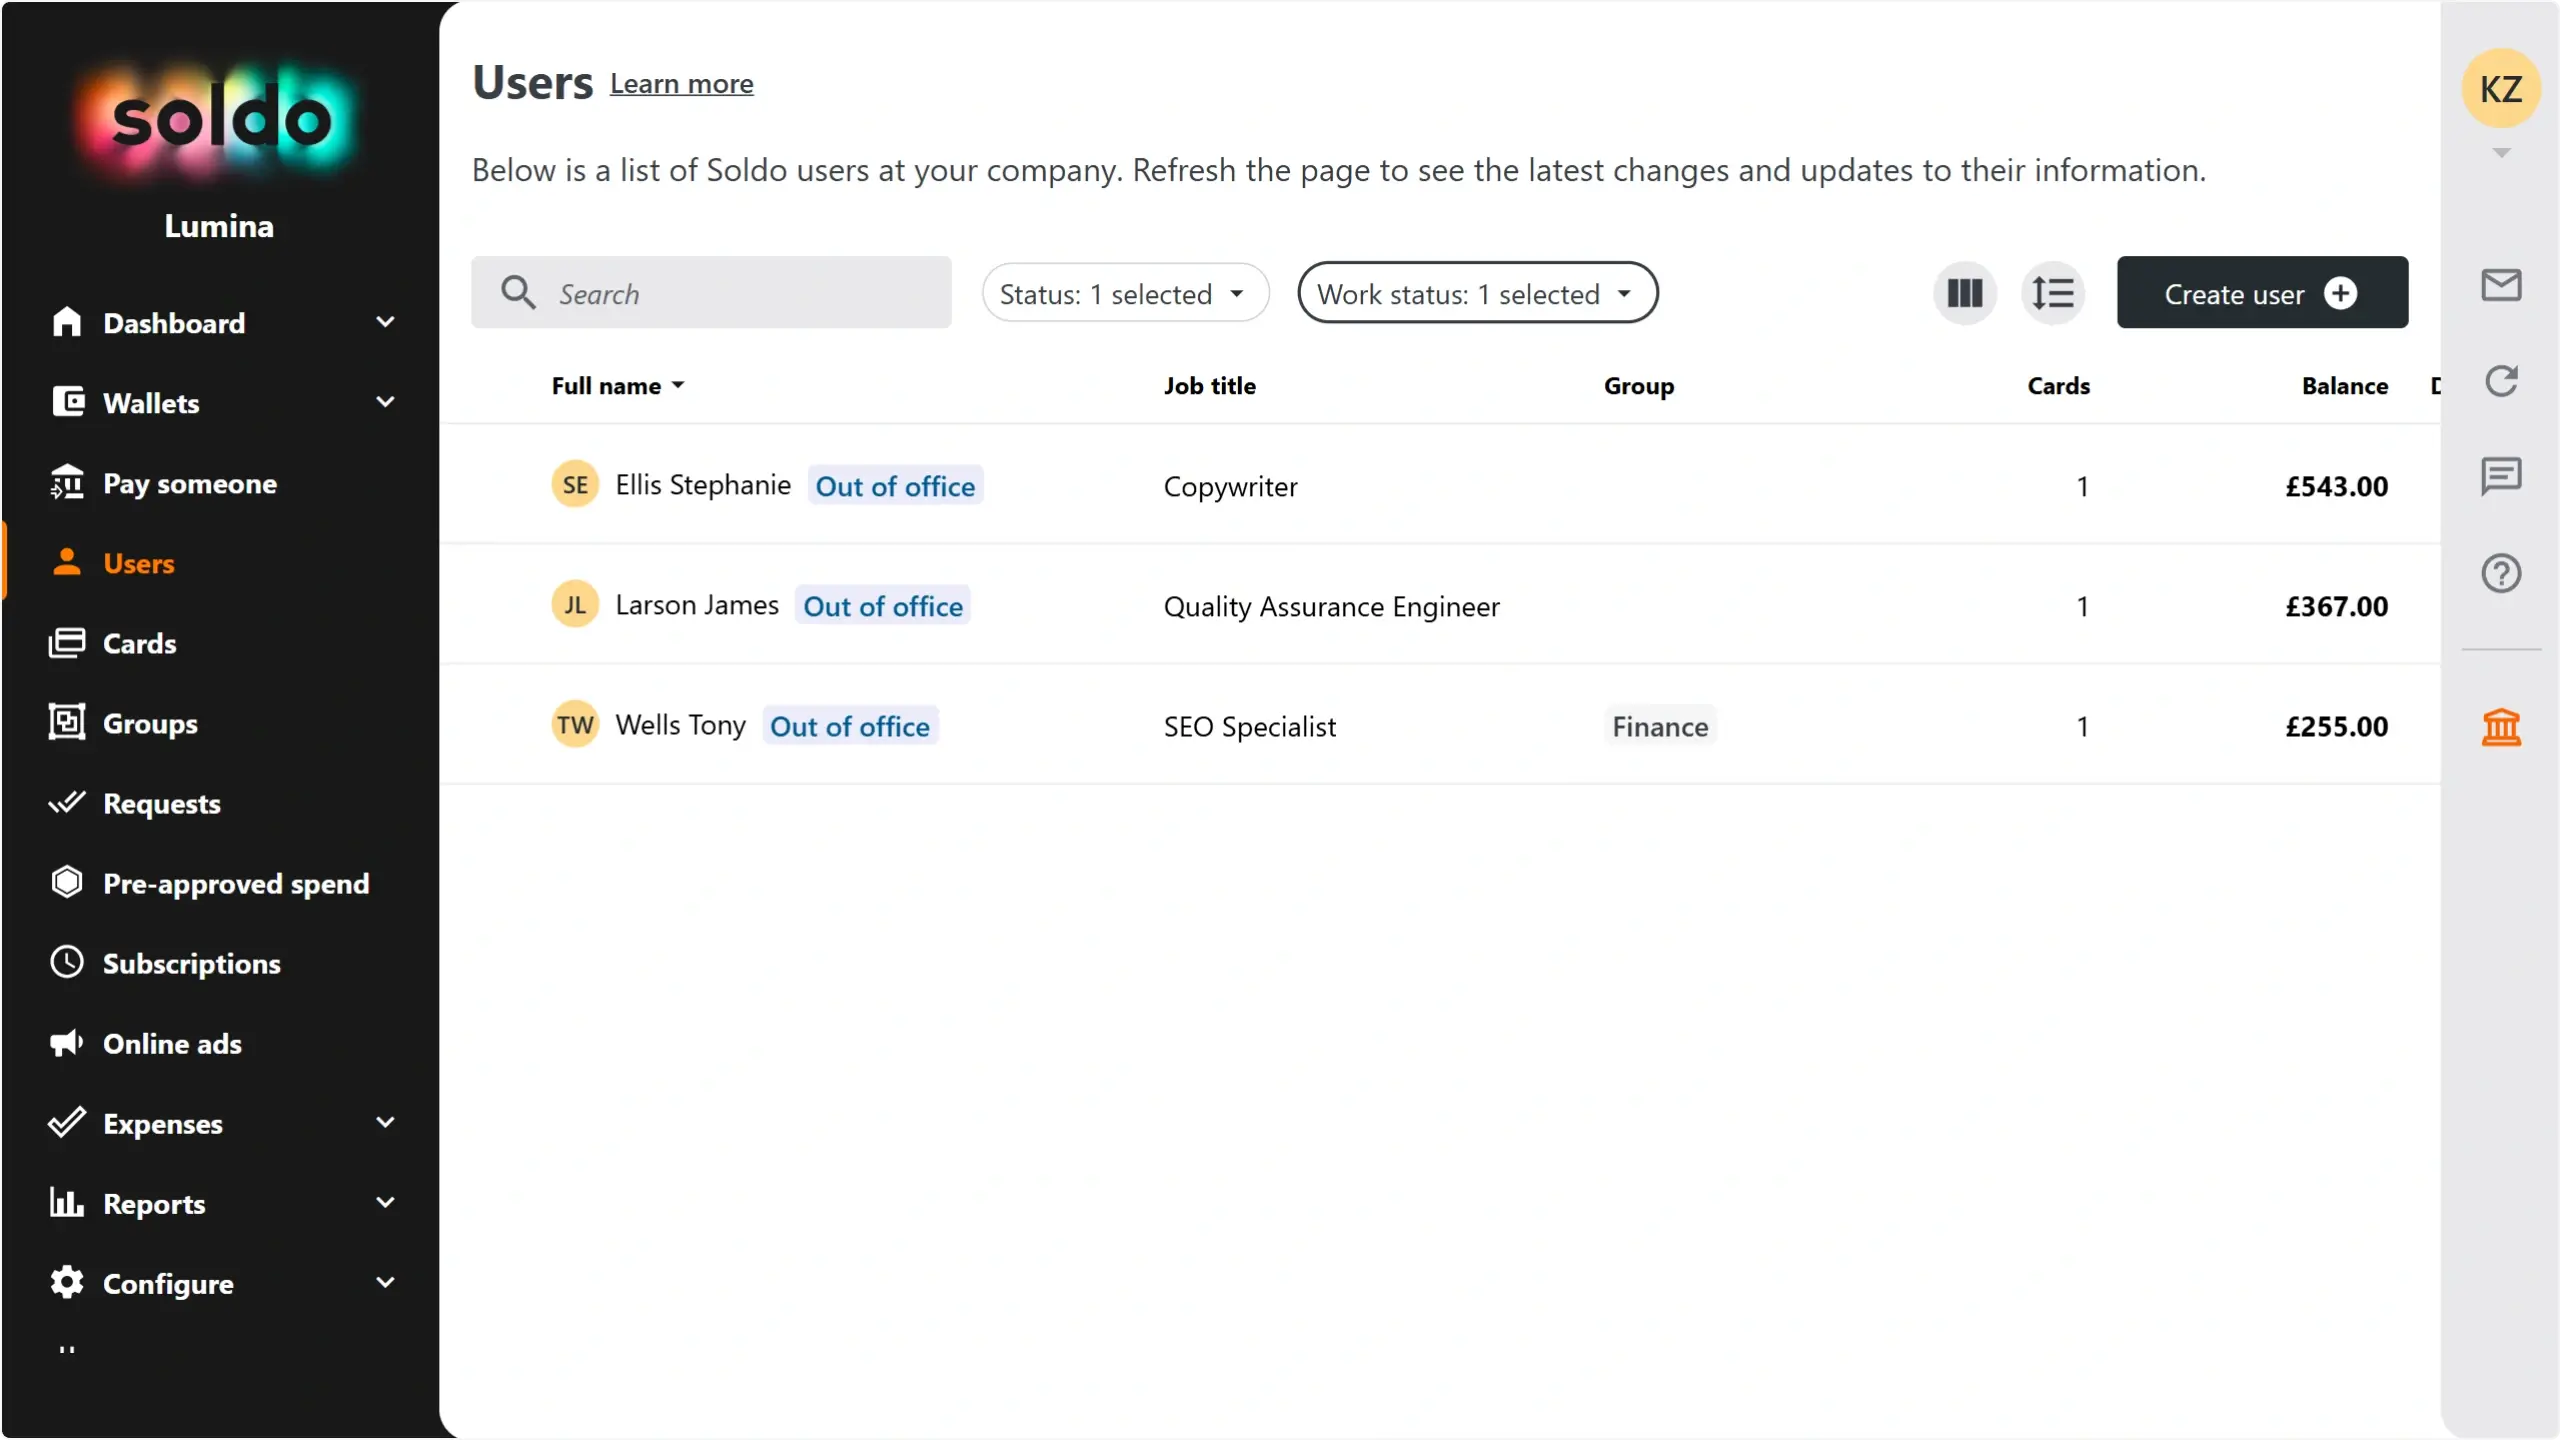Open Pay someone from sidebar
The image size is (2560, 1440).
click(x=190, y=484)
